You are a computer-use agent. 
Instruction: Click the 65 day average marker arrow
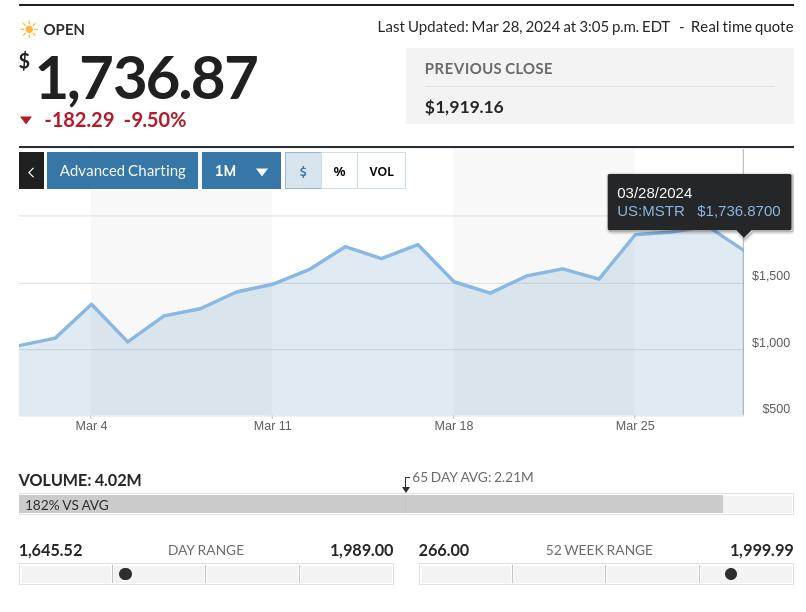(x=406, y=485)
